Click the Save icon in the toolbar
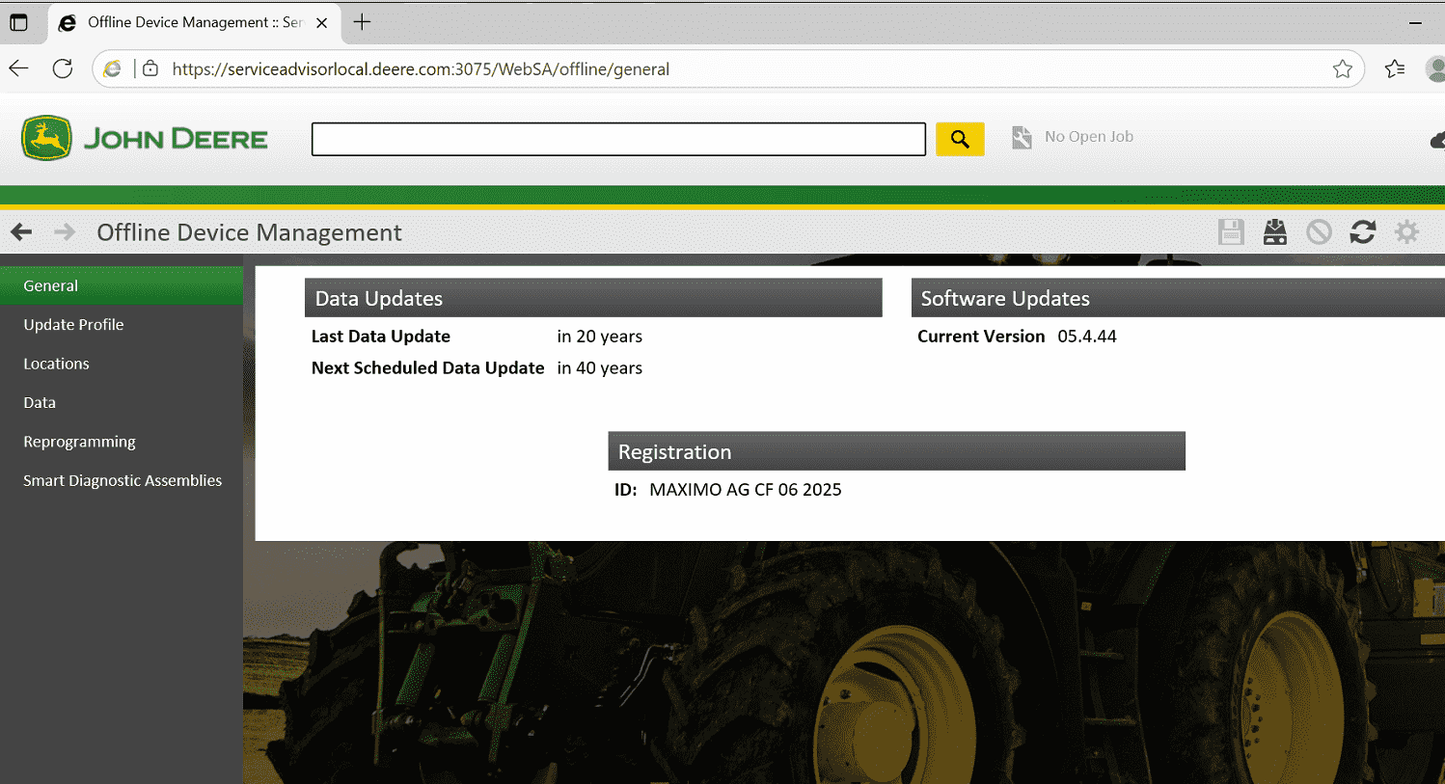The width and height of the screenshot is (1445, 784). point(1231,231)
